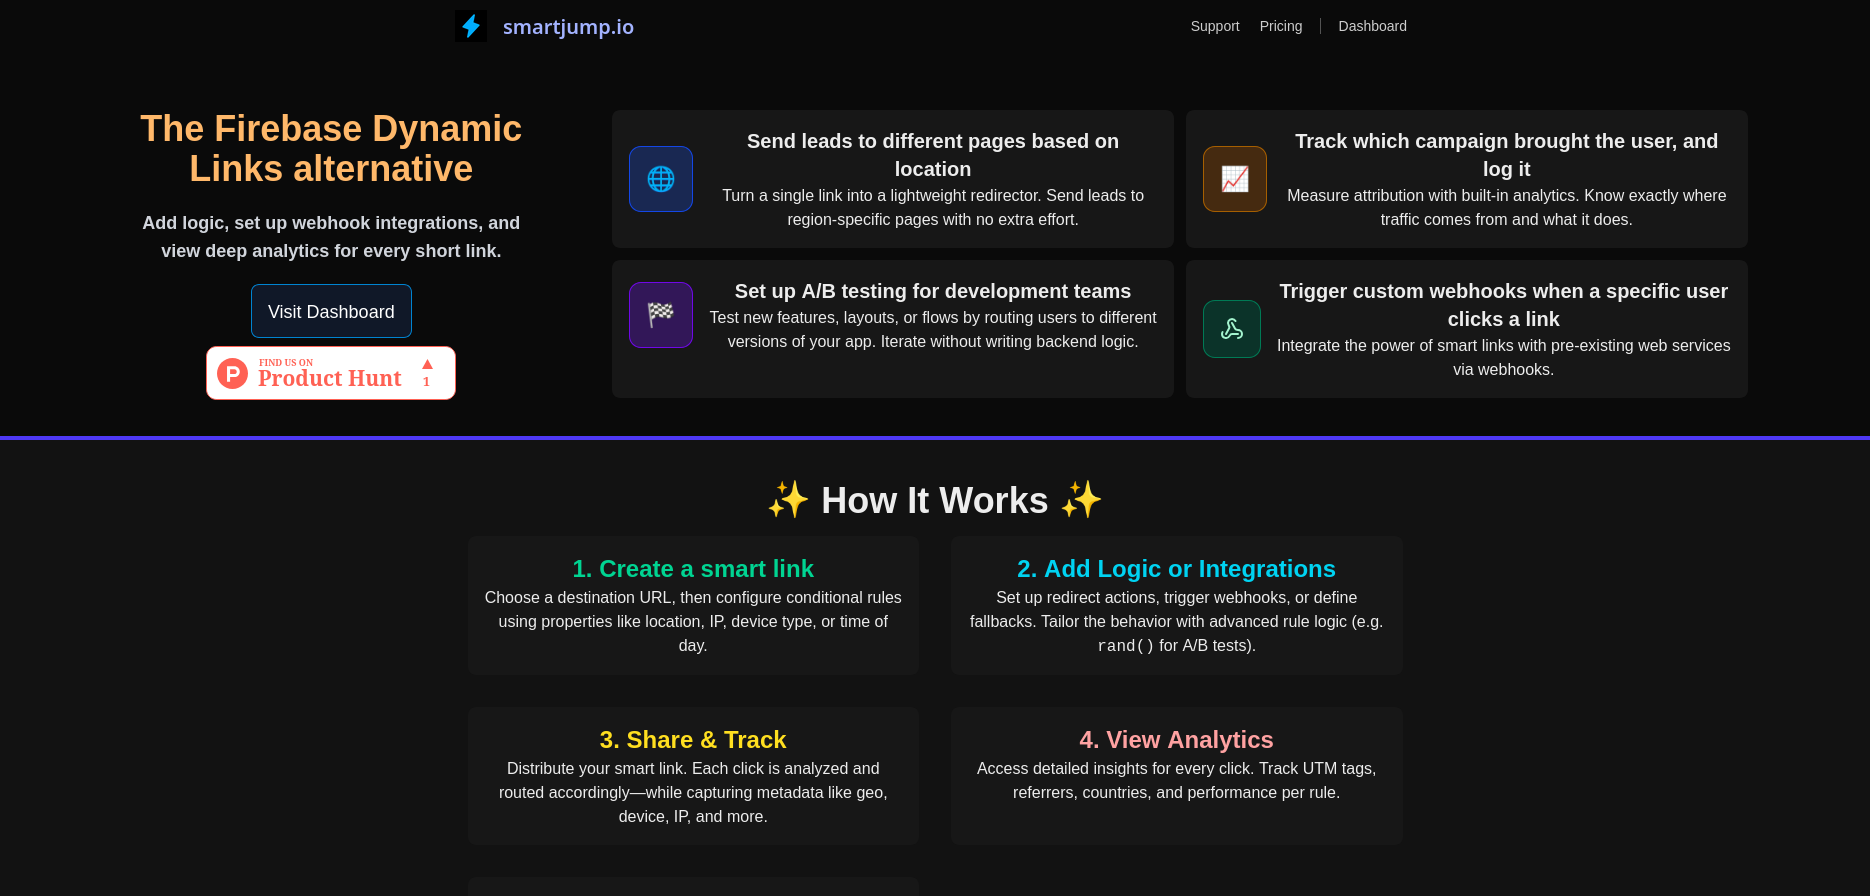Click the Visit Dashboard button
The width and height of the screenshot is (1870, 896).
coord(331,311)
